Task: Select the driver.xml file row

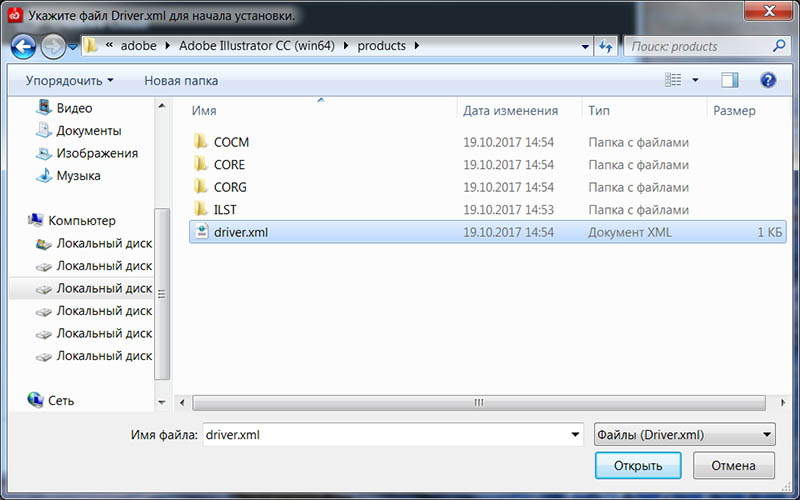Action: (487, 232)
